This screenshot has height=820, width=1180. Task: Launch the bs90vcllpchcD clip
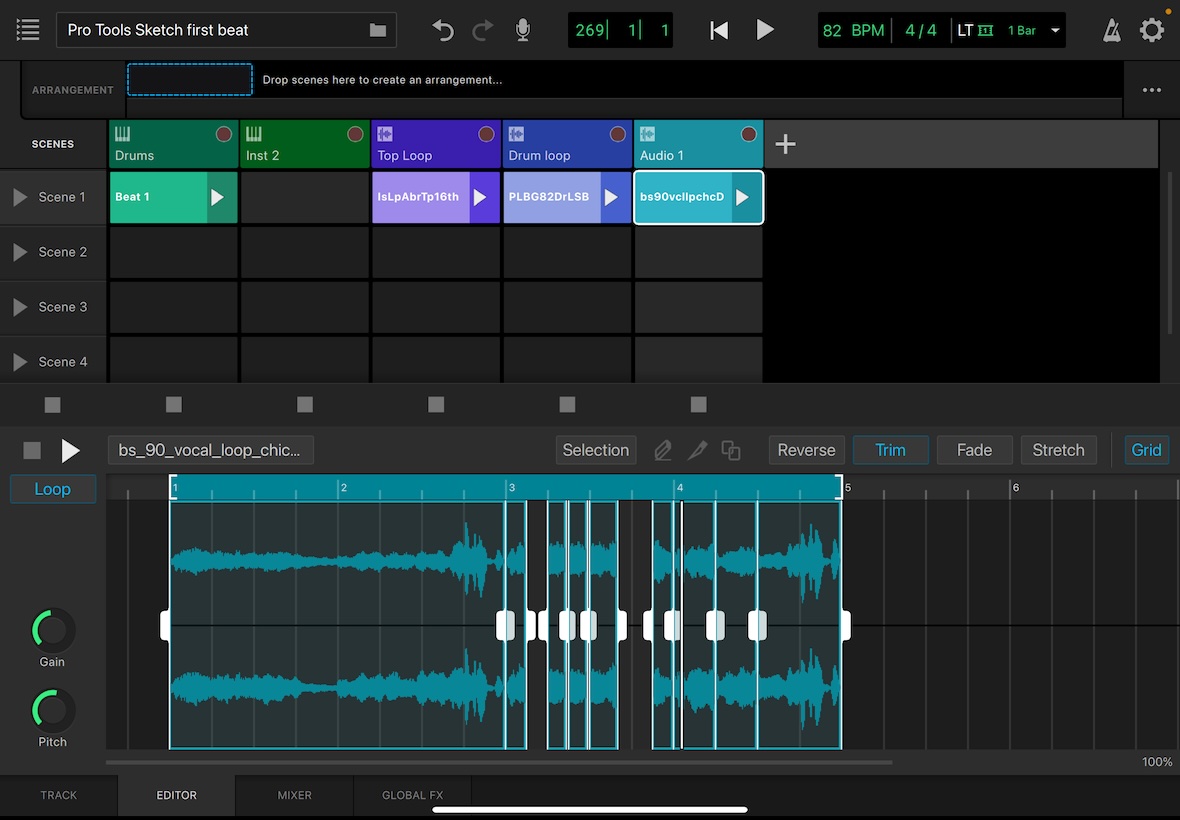743,197
